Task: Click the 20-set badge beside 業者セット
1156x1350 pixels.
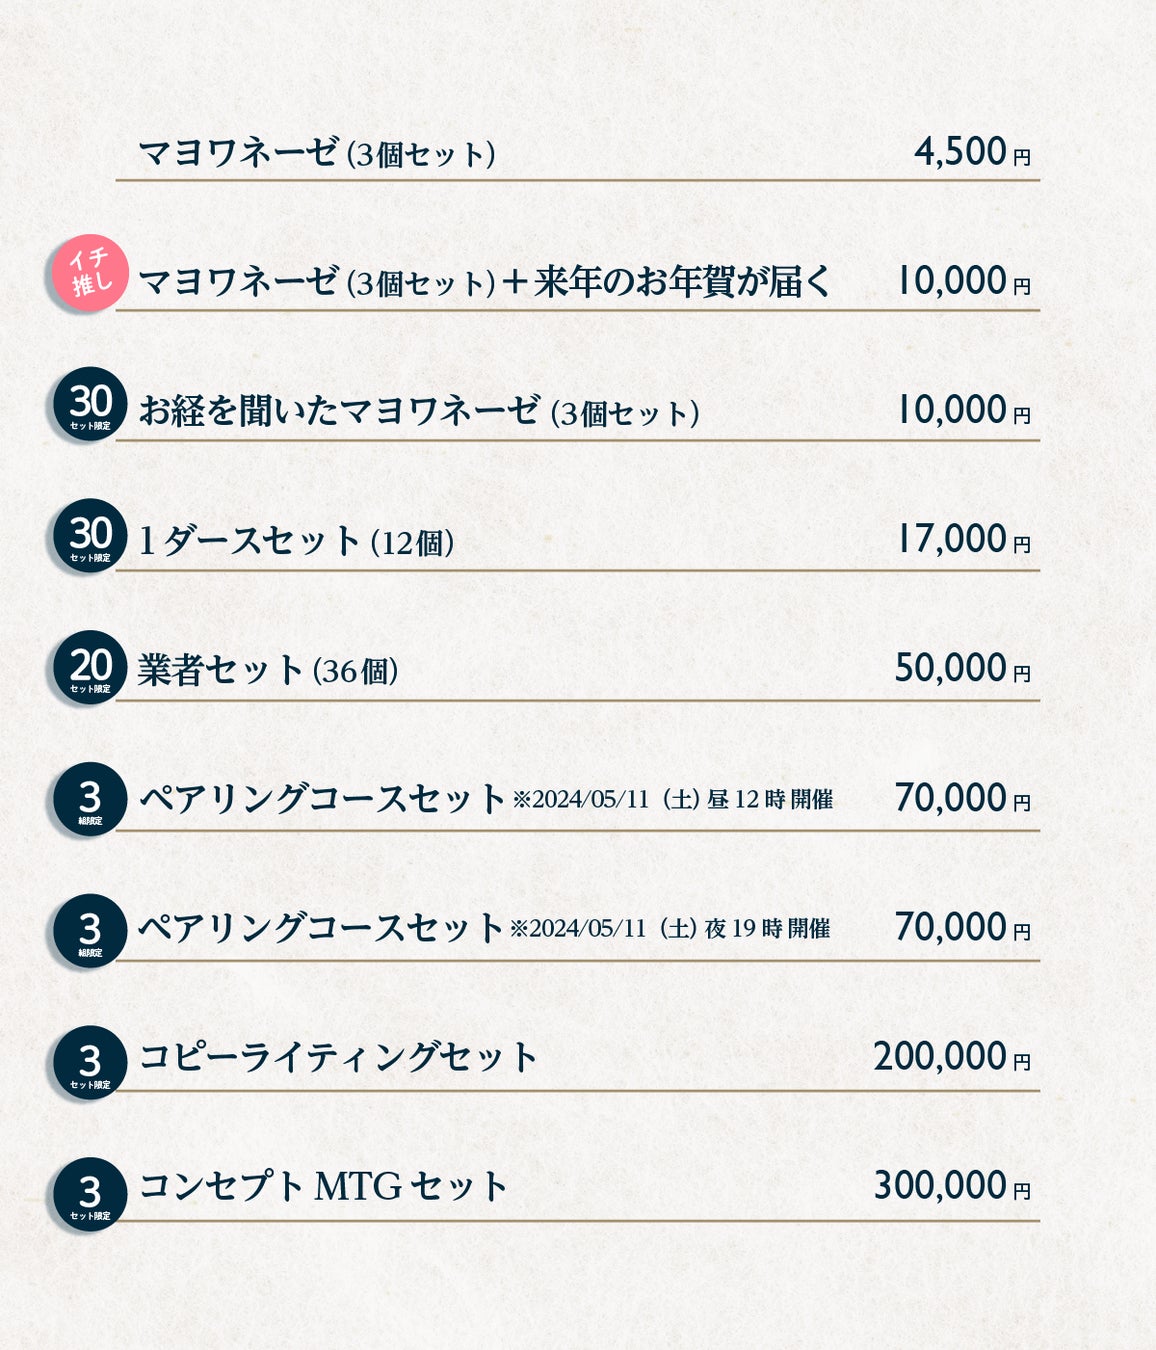Action: (90, 667)
